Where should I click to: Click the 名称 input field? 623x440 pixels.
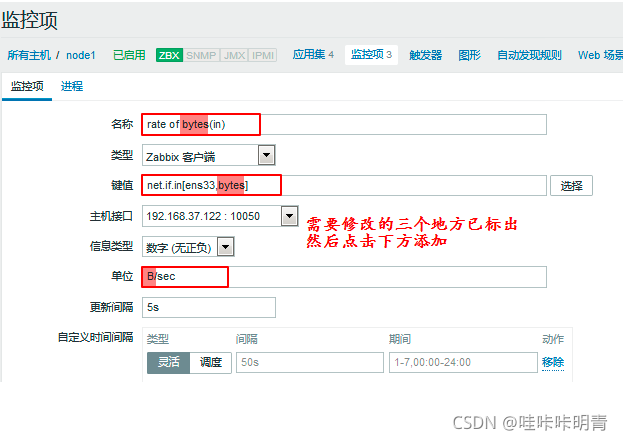344,124
